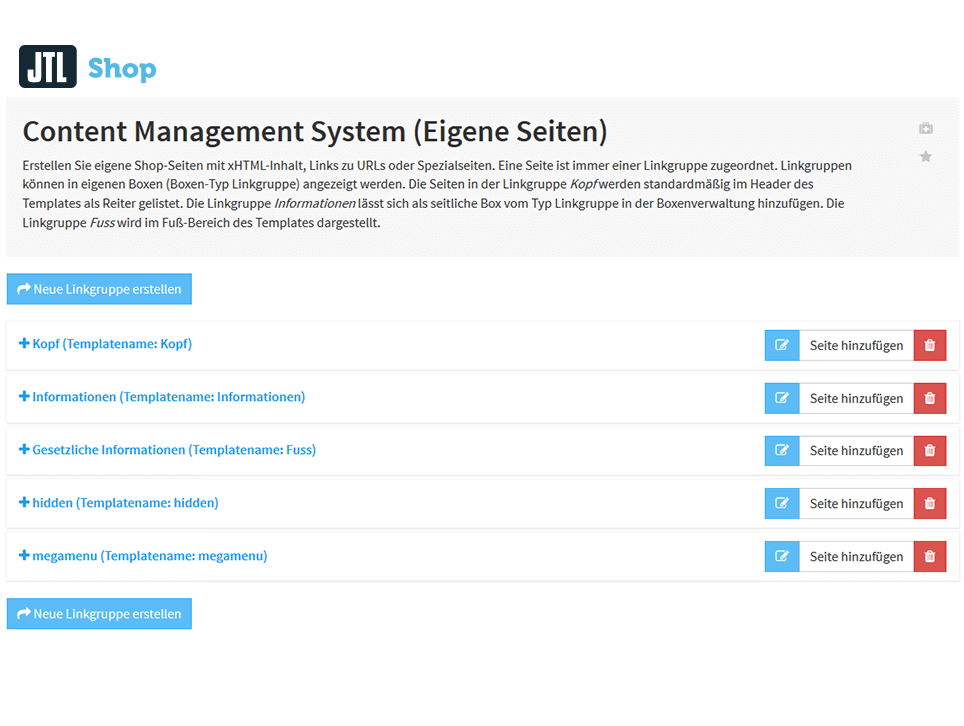Delete the Gesetzliche Informationen link group
Screen dimensions: 964x726
pos(929,450)
